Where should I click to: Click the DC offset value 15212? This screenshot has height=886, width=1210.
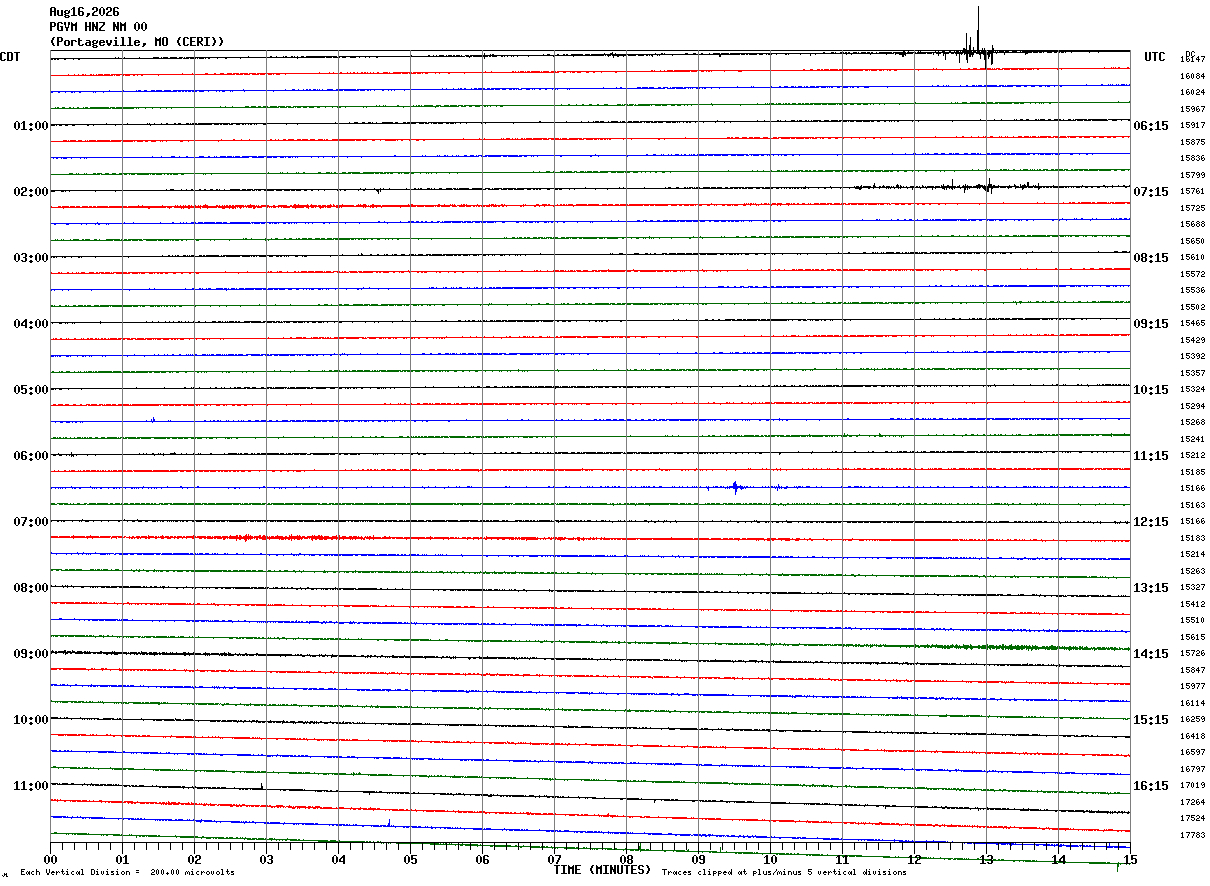[1192, 456]
